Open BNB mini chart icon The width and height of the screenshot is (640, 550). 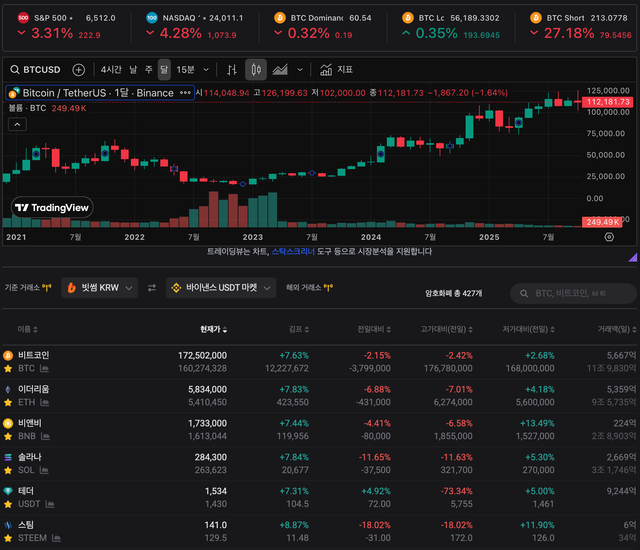click(45, 436)
